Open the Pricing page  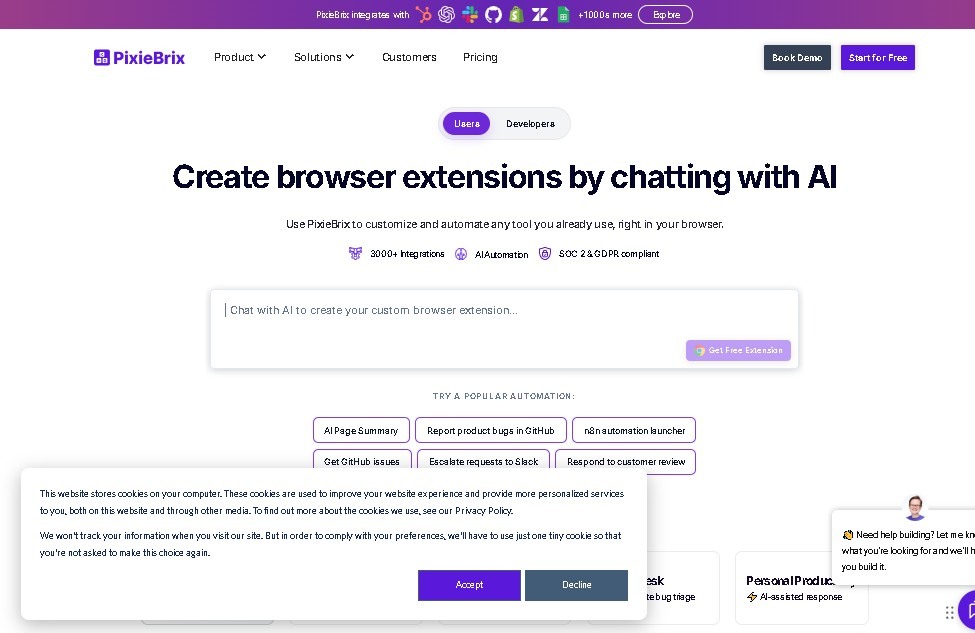(480, 57)
